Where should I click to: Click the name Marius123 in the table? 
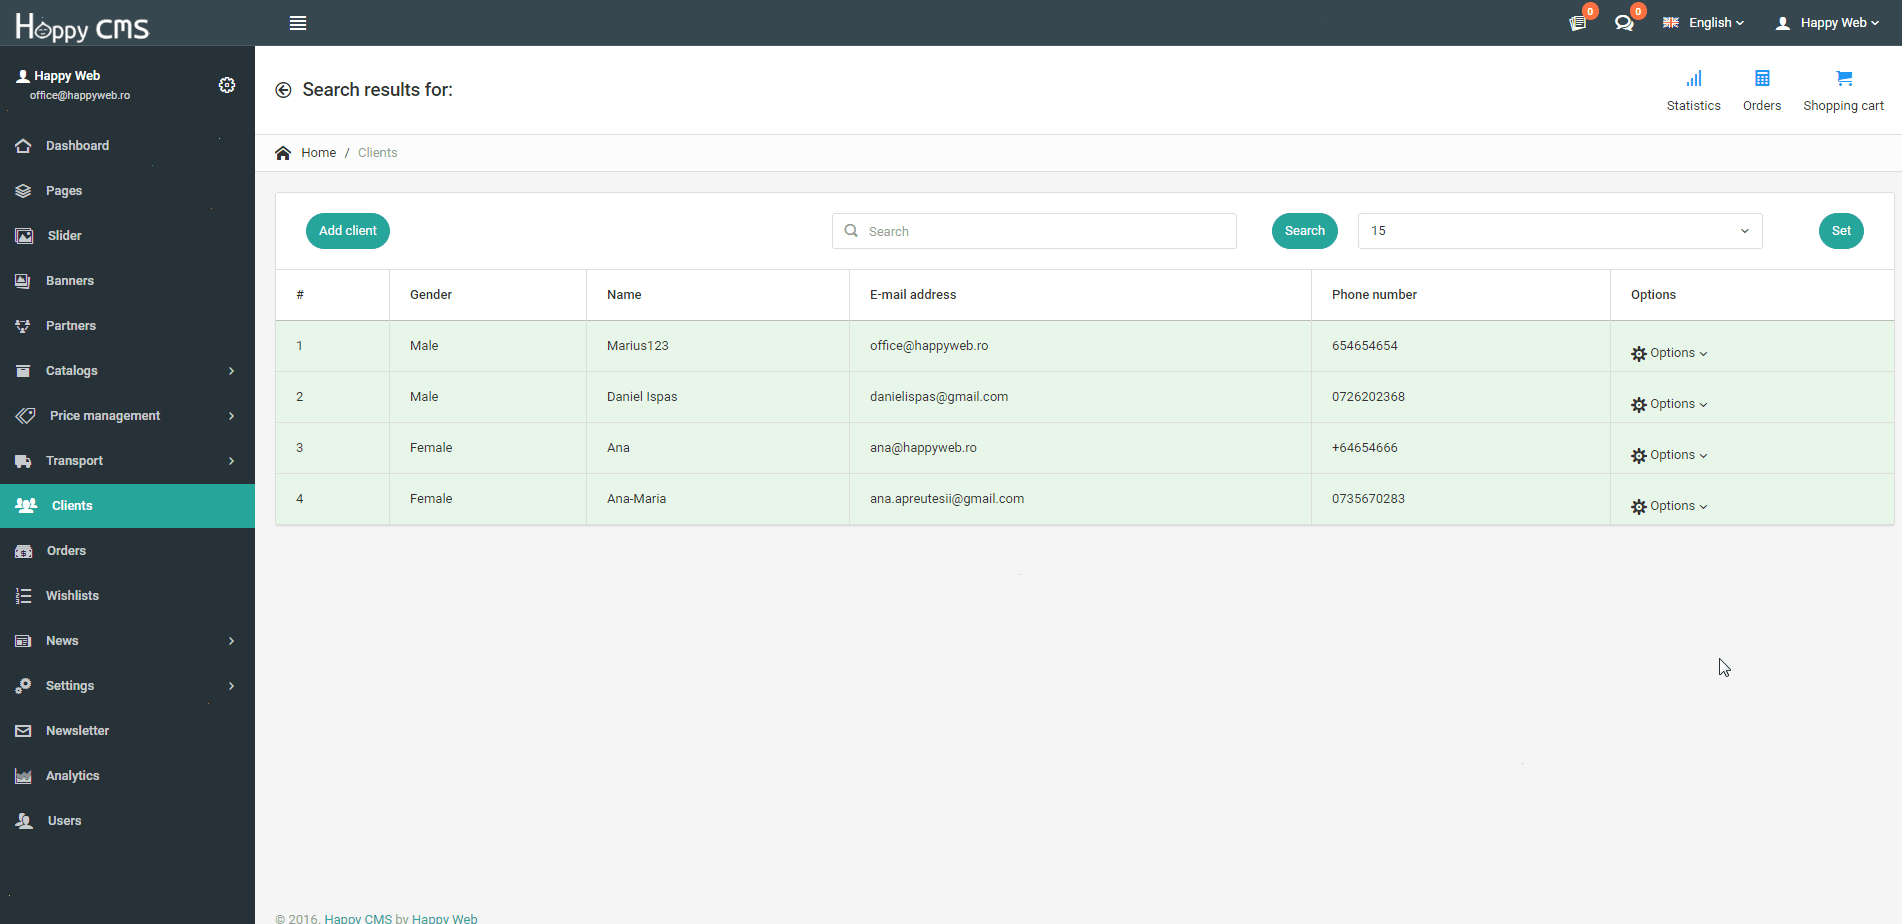(x=638, y=346)
